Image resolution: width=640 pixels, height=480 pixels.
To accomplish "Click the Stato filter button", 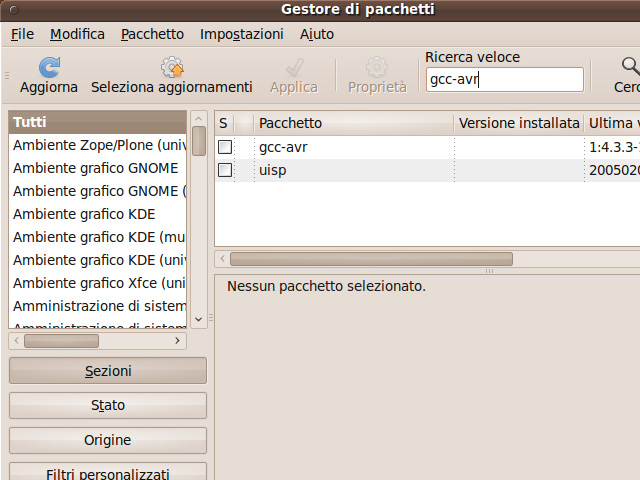I will (108, 406).
